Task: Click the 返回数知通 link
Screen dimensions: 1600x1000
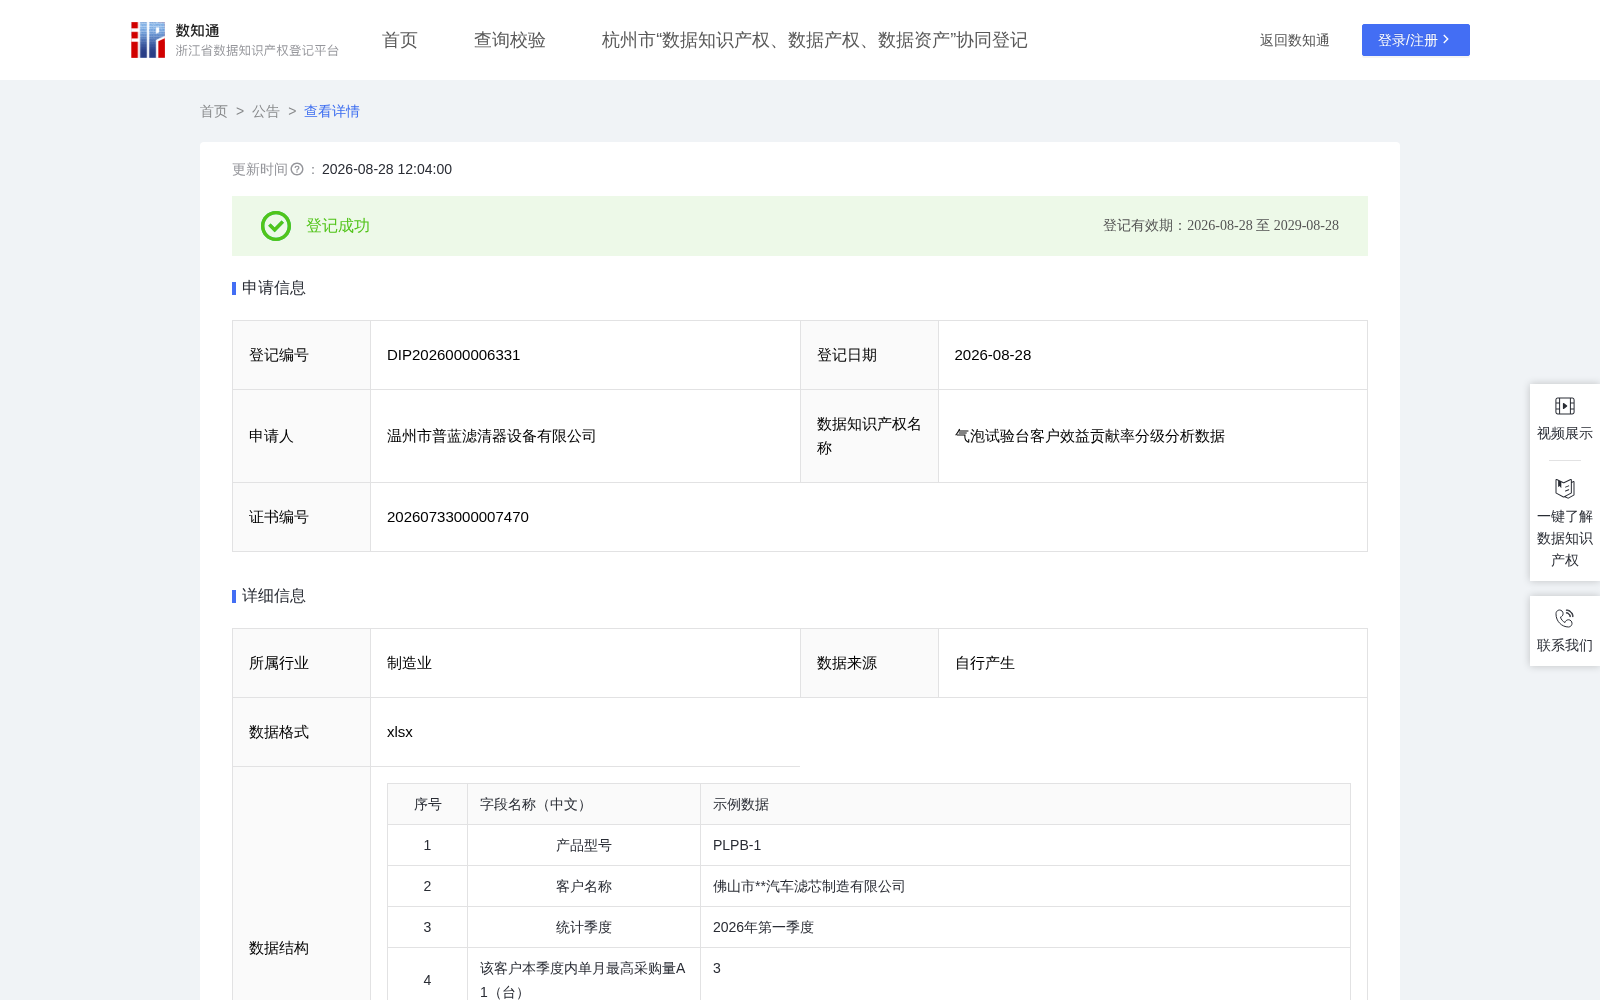Action: [1294, 40]
